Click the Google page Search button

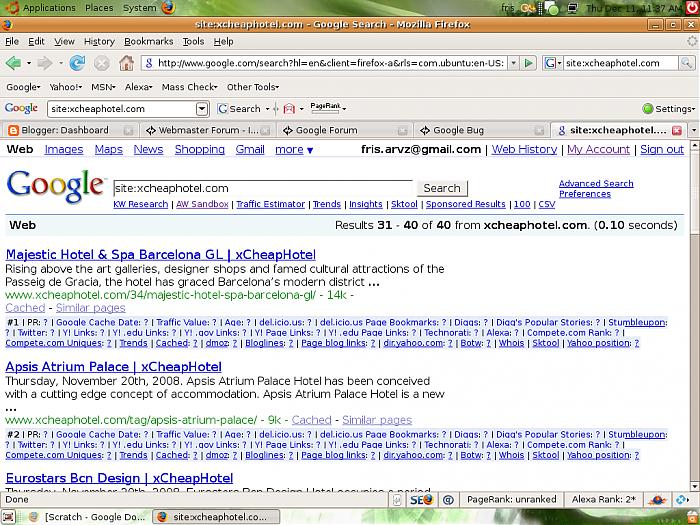[442, 188]
